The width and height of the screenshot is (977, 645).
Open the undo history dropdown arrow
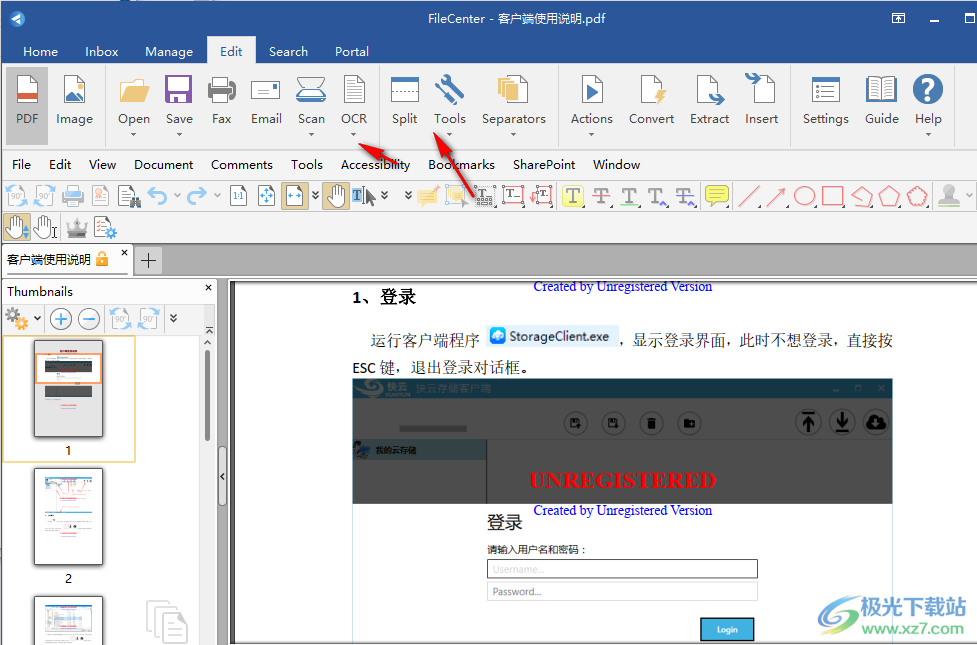pyautogui.click(x=178, y=196)
